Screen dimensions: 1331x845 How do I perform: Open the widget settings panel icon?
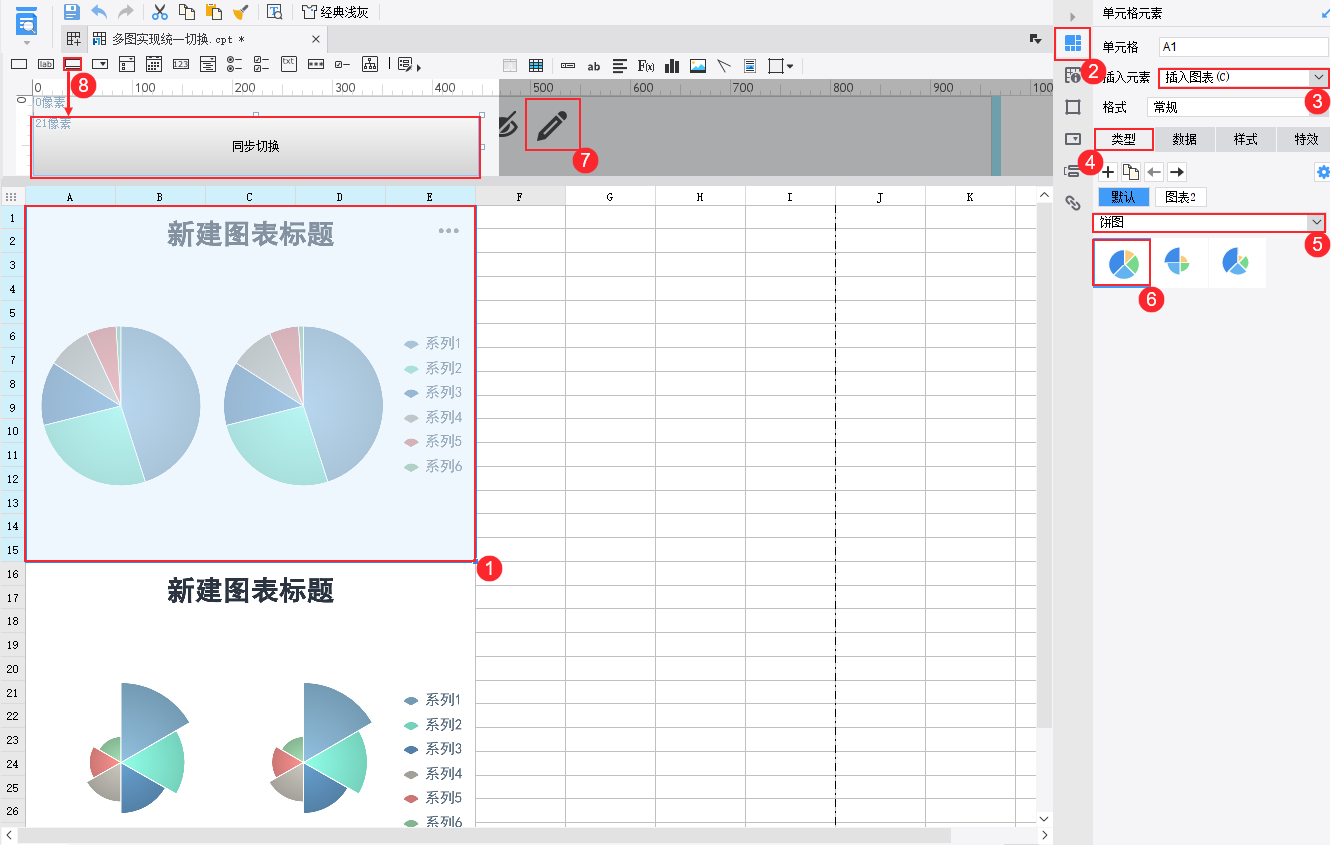click(1073, 139)
